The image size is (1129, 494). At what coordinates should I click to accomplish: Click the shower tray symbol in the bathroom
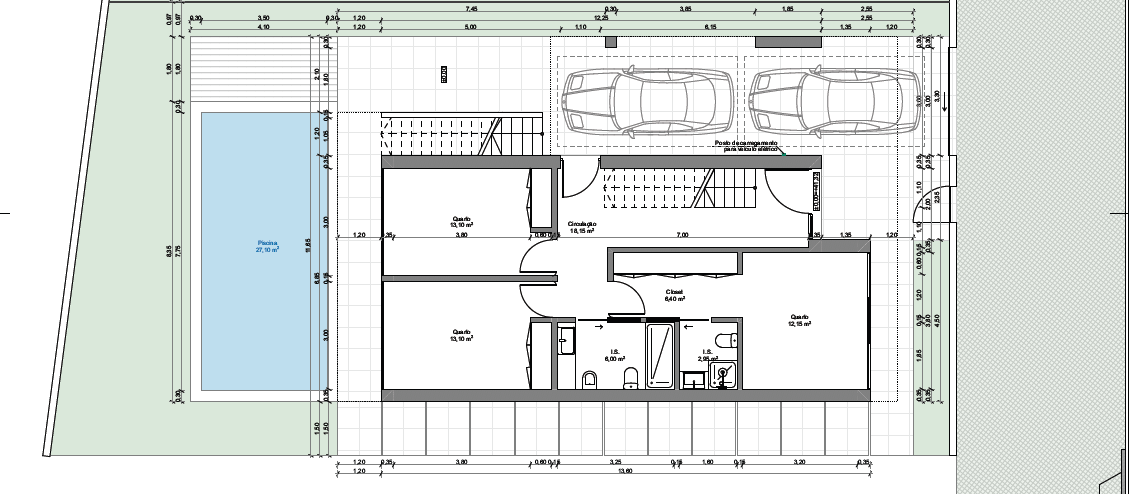point(661,354)
